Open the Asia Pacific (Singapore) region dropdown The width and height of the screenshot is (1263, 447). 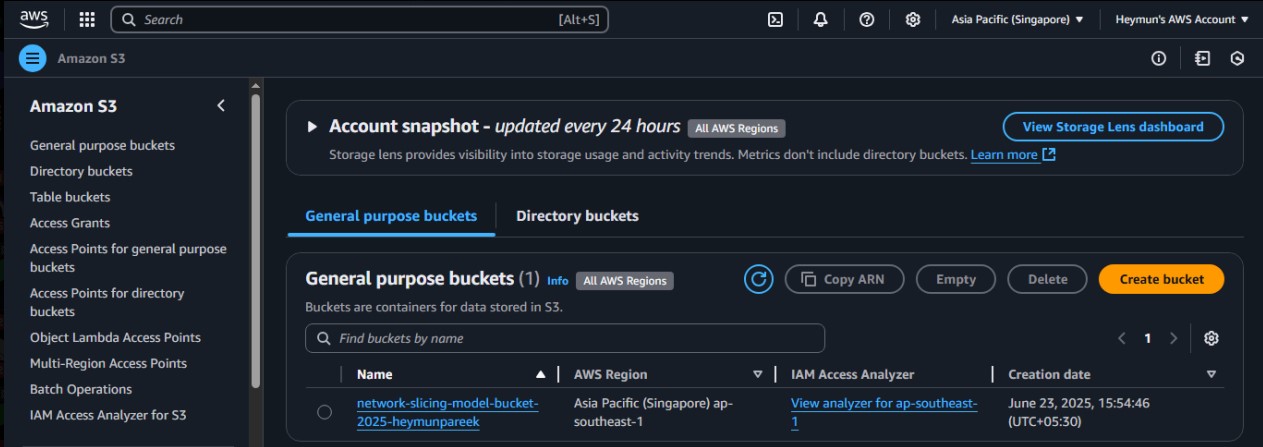click(1017, 19)
